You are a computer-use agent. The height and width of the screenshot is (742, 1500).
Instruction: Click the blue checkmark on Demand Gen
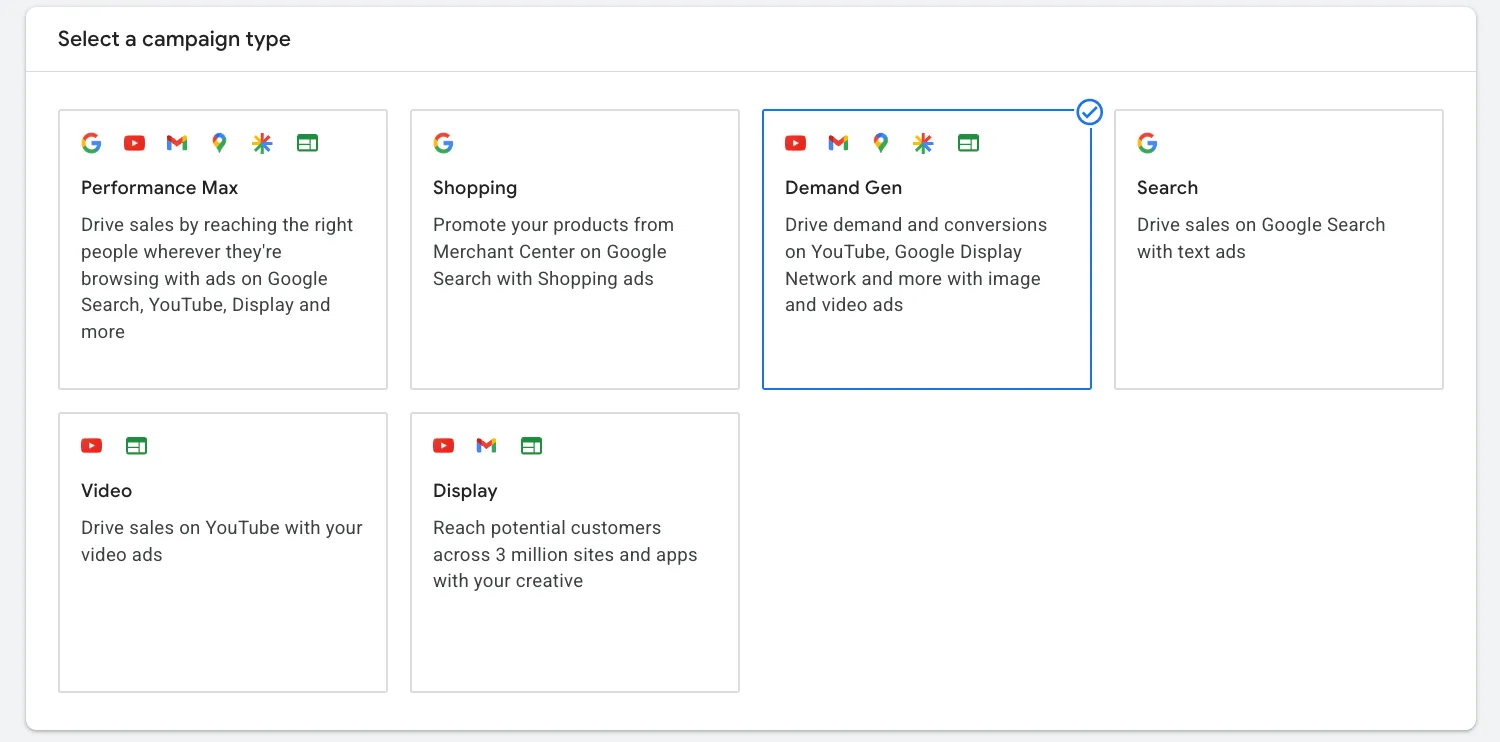coord(1090,112)
